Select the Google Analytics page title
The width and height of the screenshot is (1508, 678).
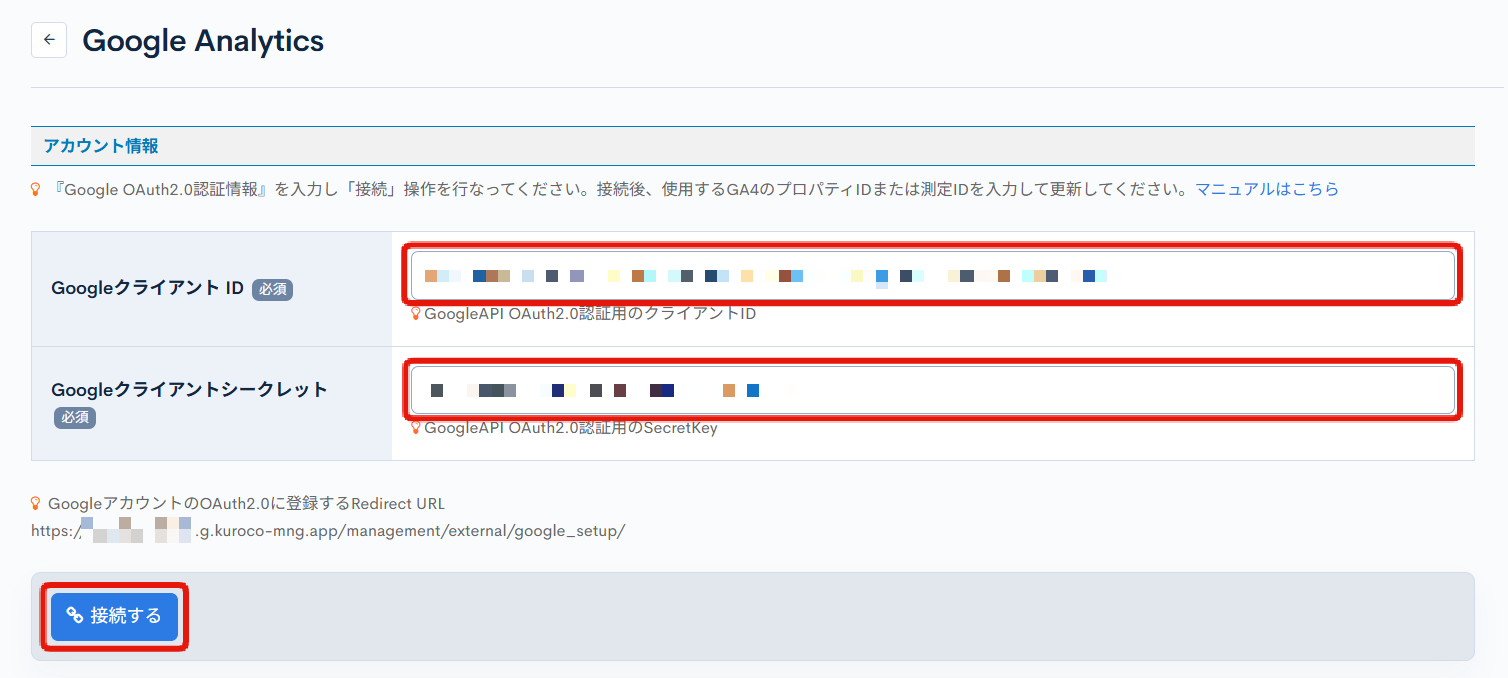203,41
